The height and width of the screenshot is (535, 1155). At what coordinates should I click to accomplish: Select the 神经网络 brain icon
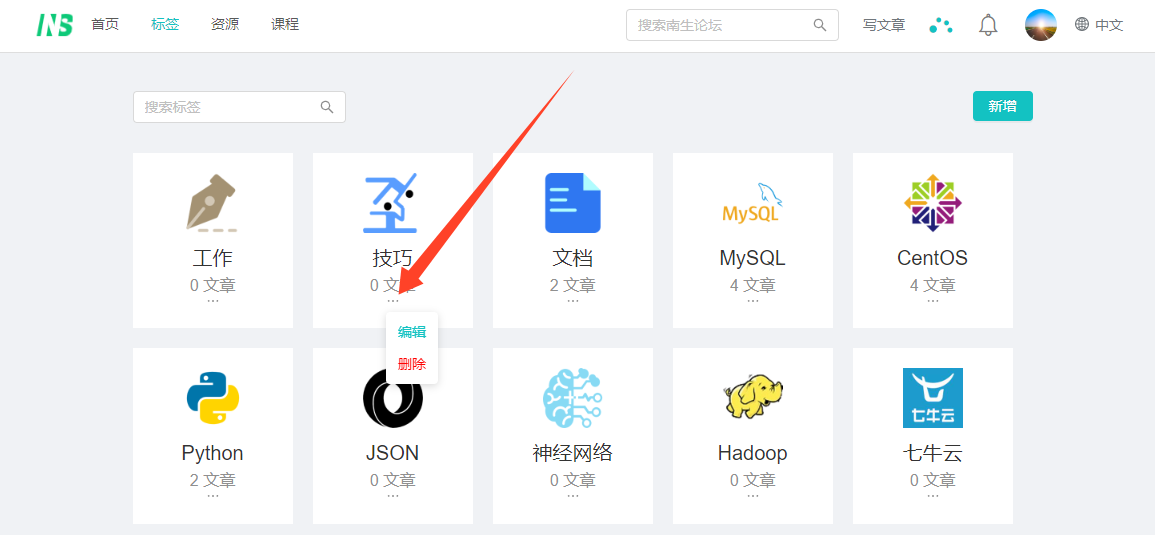tap(572, 398)
